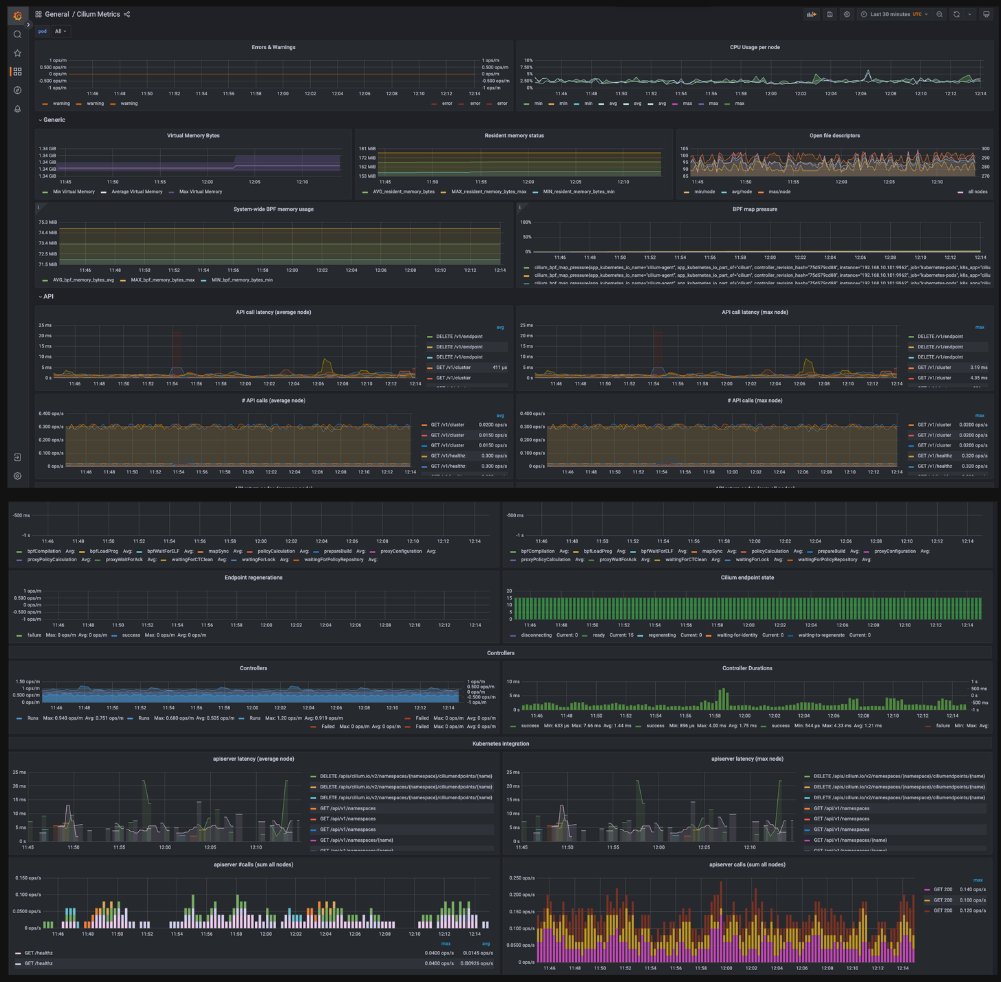Toggle the Average Virtual Memory series
The height and width of the screenshot is (982, 1001).
pyautogui.click(x=137, y=192)
